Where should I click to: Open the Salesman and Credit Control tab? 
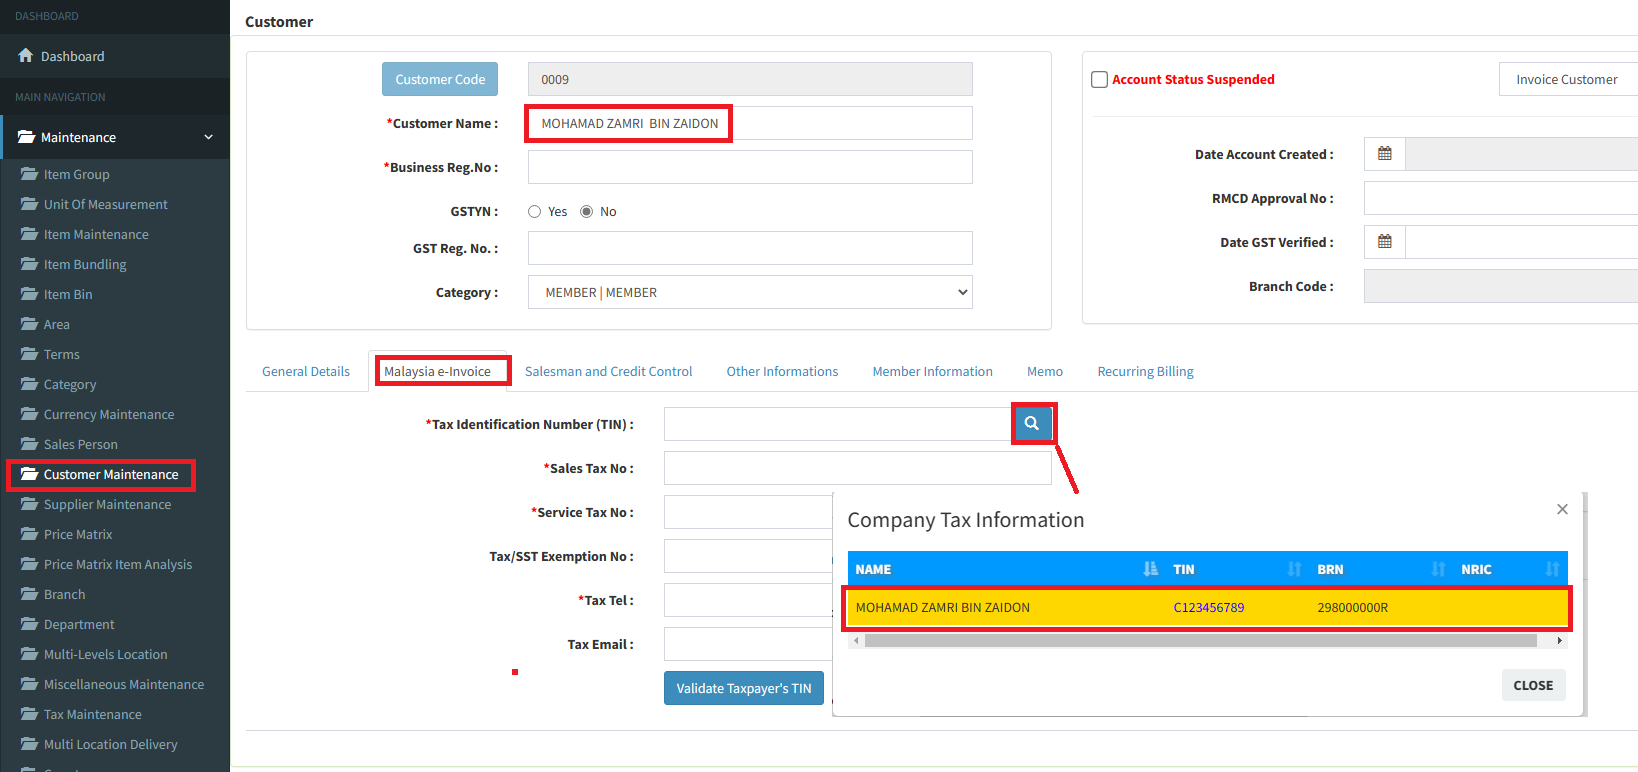[x=608, y=372]
